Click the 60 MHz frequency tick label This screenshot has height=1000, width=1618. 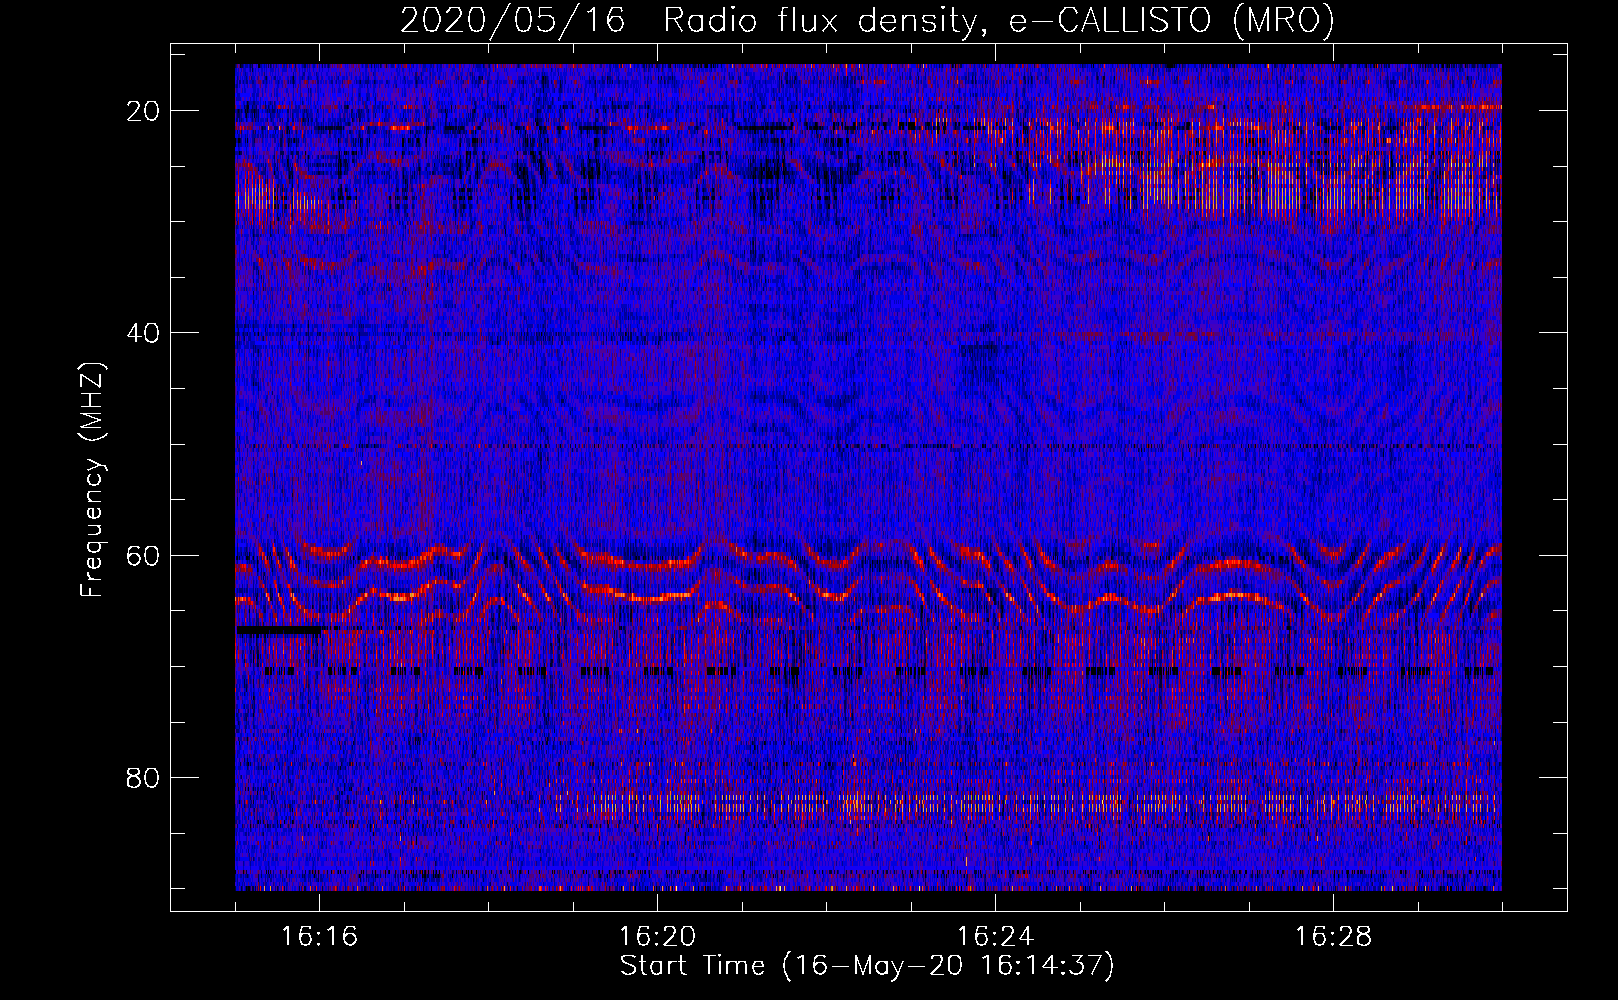(143, 555)
